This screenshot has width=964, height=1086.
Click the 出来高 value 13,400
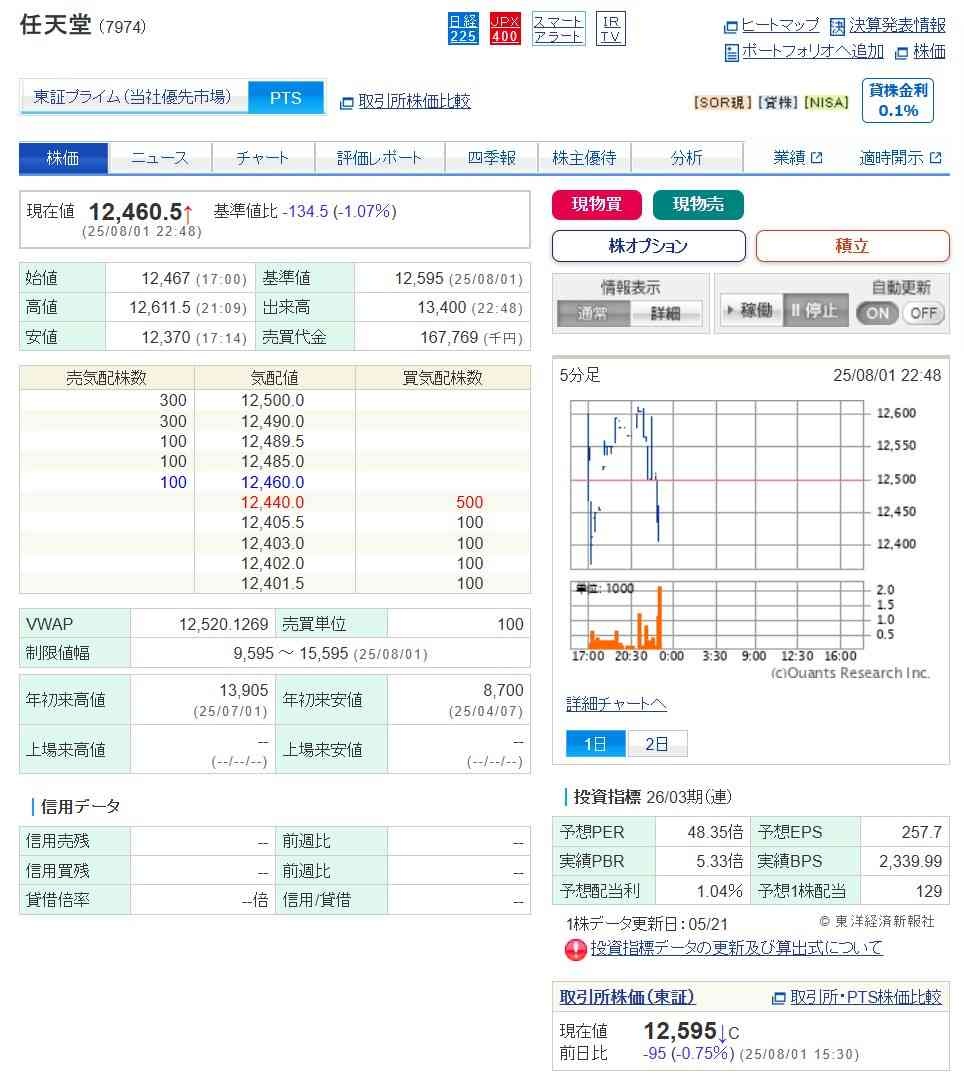pos(442,308)
